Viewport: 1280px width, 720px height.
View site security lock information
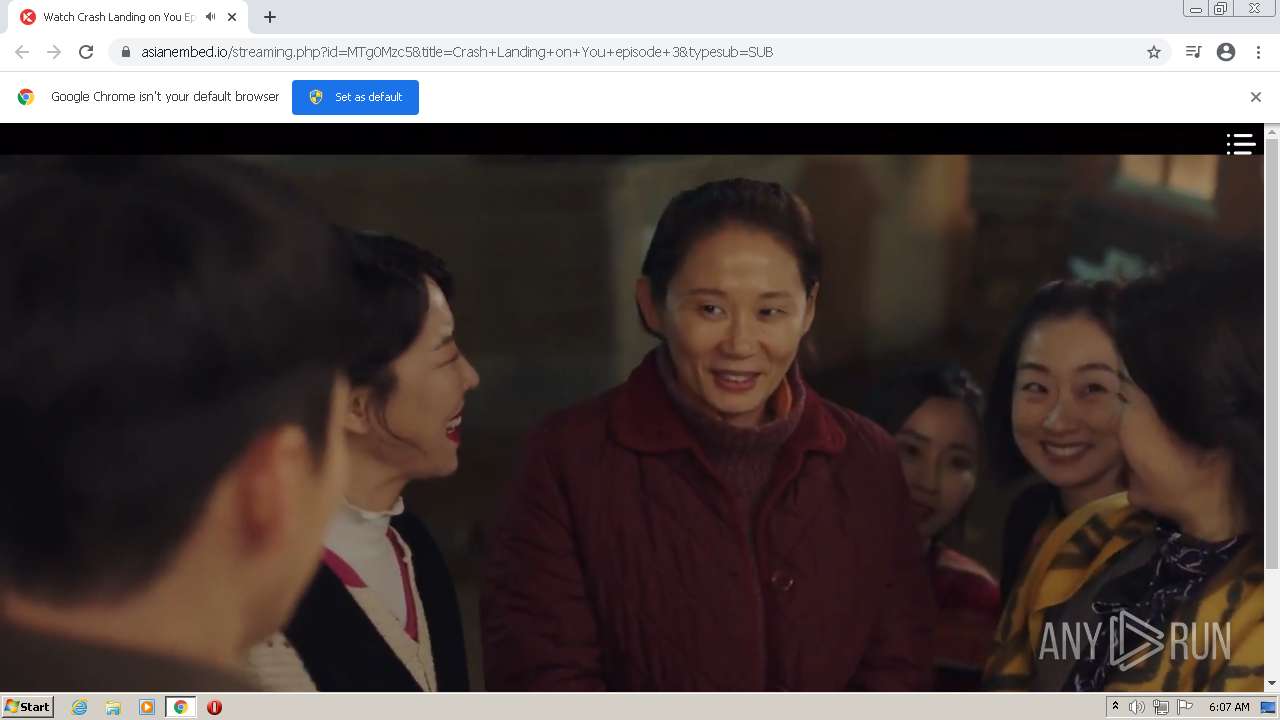tap(125, 52)
